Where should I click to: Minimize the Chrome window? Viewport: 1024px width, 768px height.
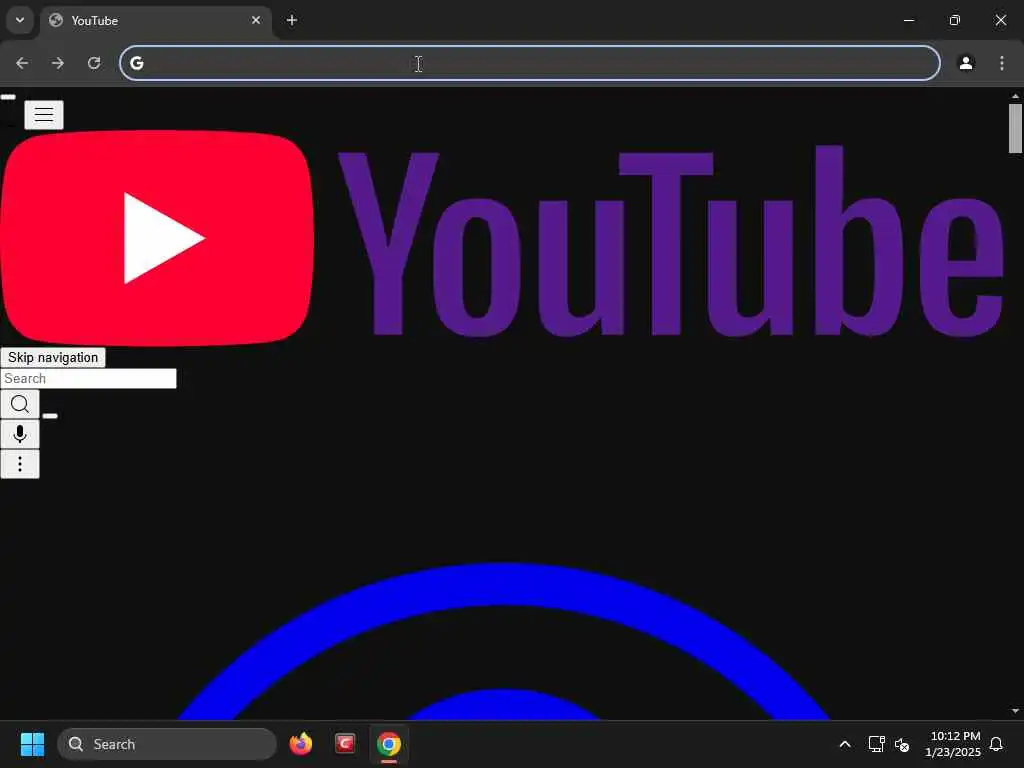coord(909,20)
